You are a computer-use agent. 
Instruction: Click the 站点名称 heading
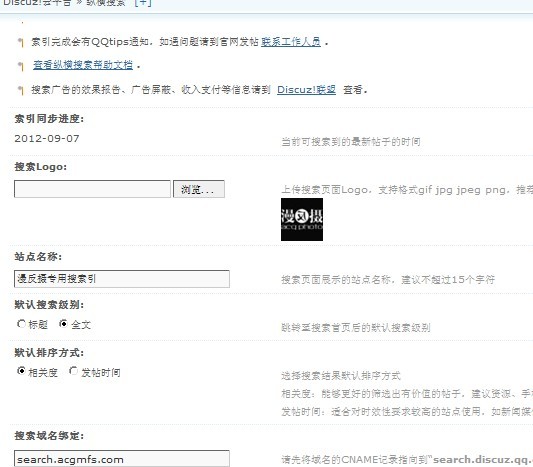click(38, 257)
